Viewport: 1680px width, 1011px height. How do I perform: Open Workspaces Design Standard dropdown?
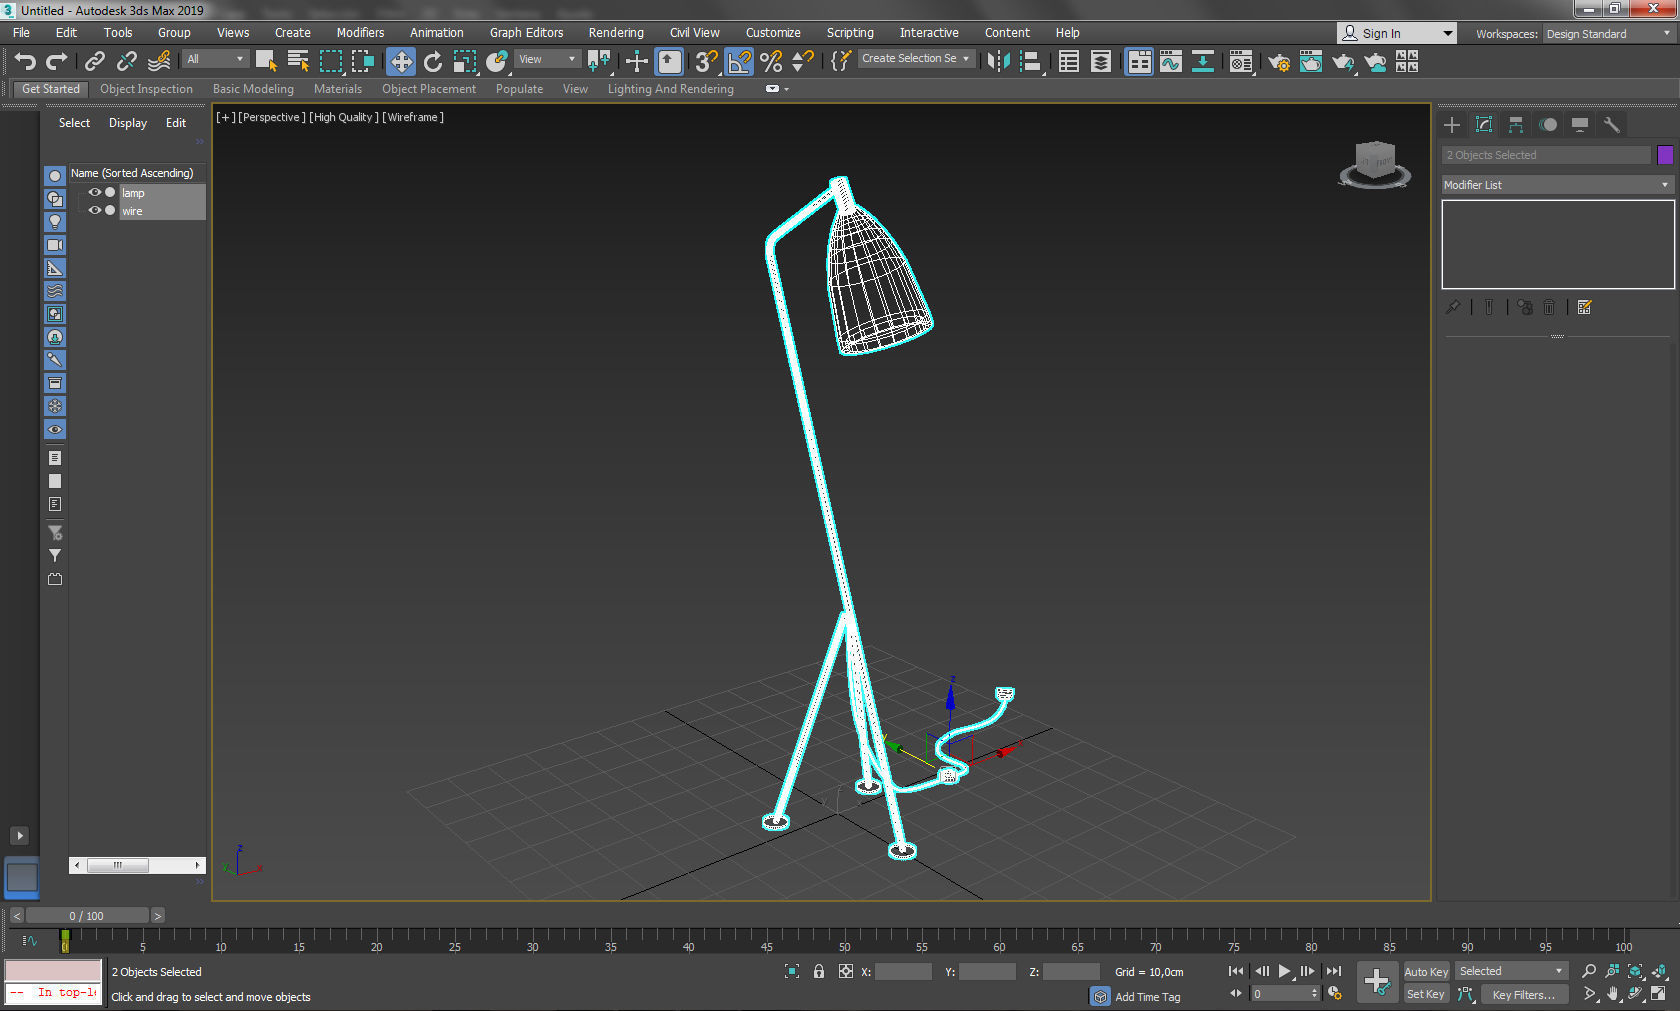click(1608, 34)
